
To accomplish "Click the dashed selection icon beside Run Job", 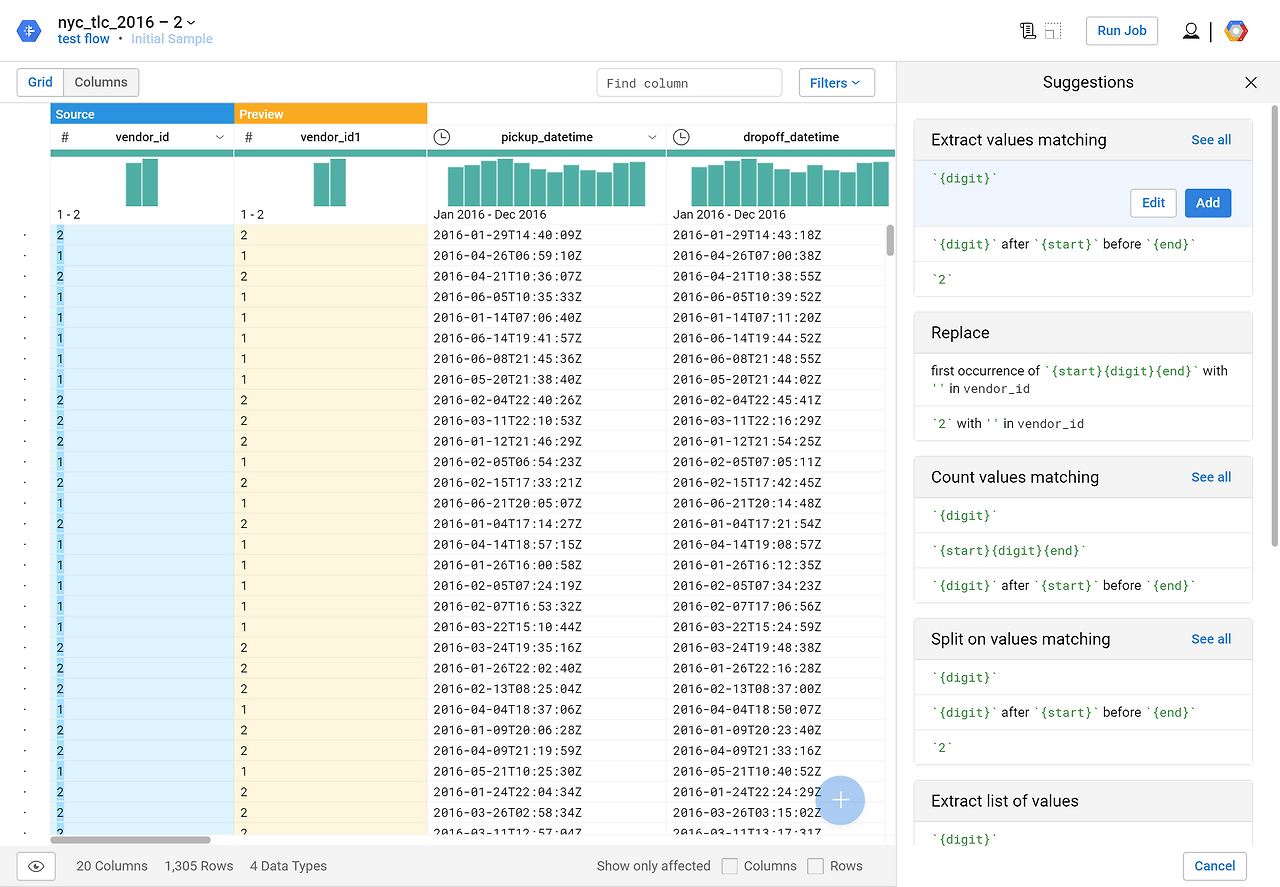I will coord(1053,31).
